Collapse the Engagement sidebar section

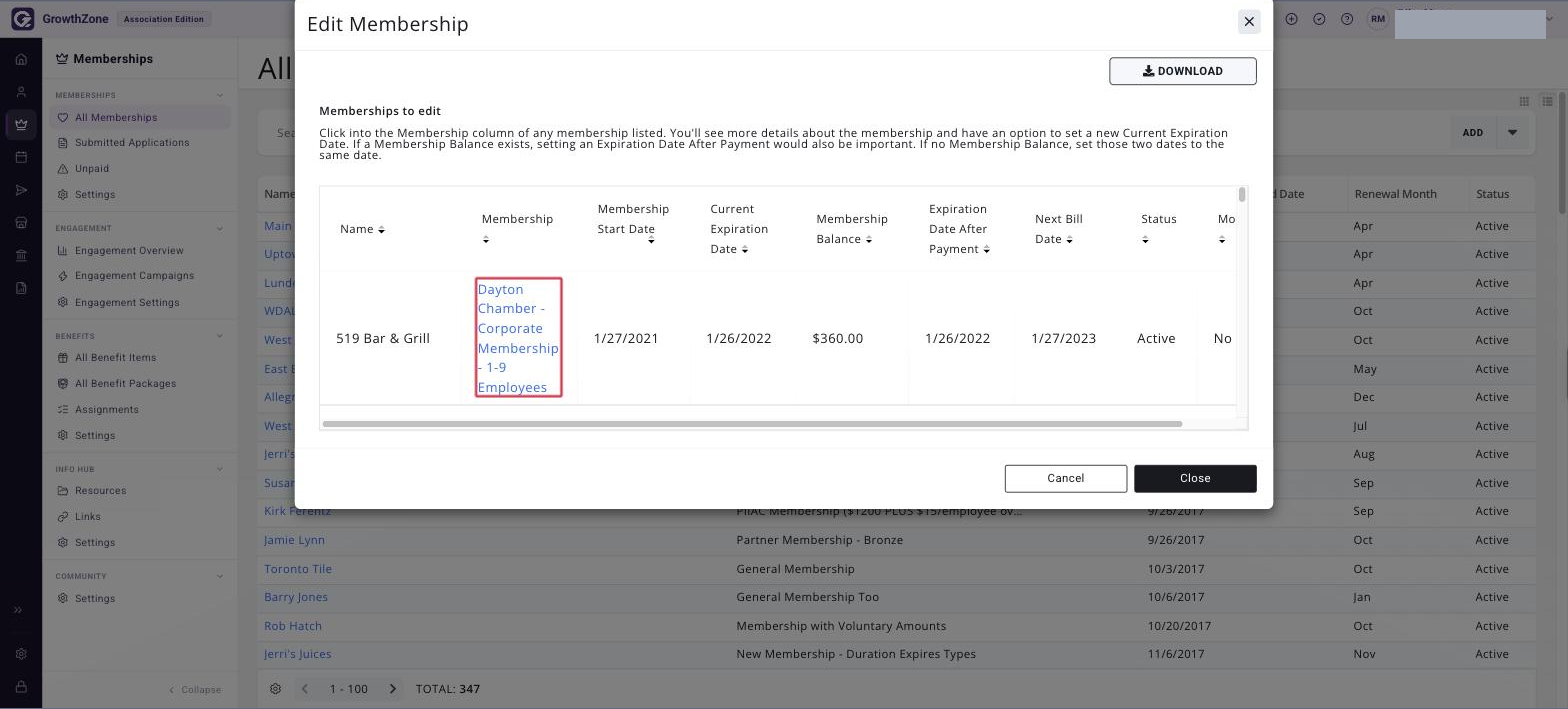click(x=220, y=228)
